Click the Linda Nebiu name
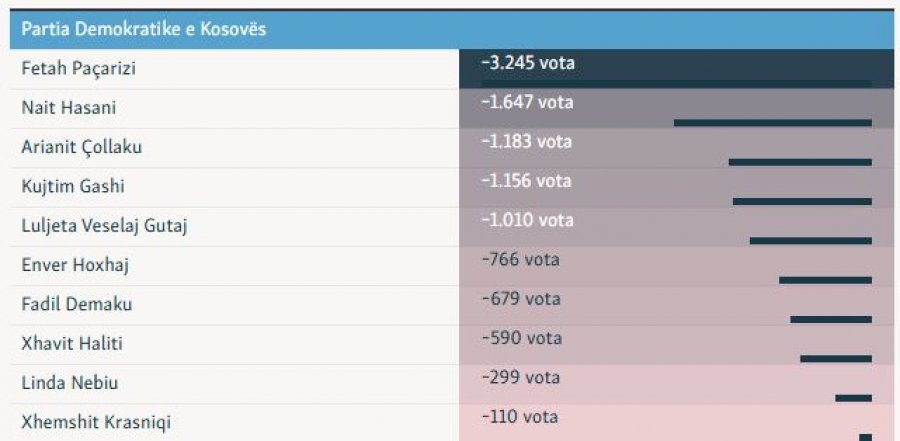The image size is (900, 441). pos(70,383)
